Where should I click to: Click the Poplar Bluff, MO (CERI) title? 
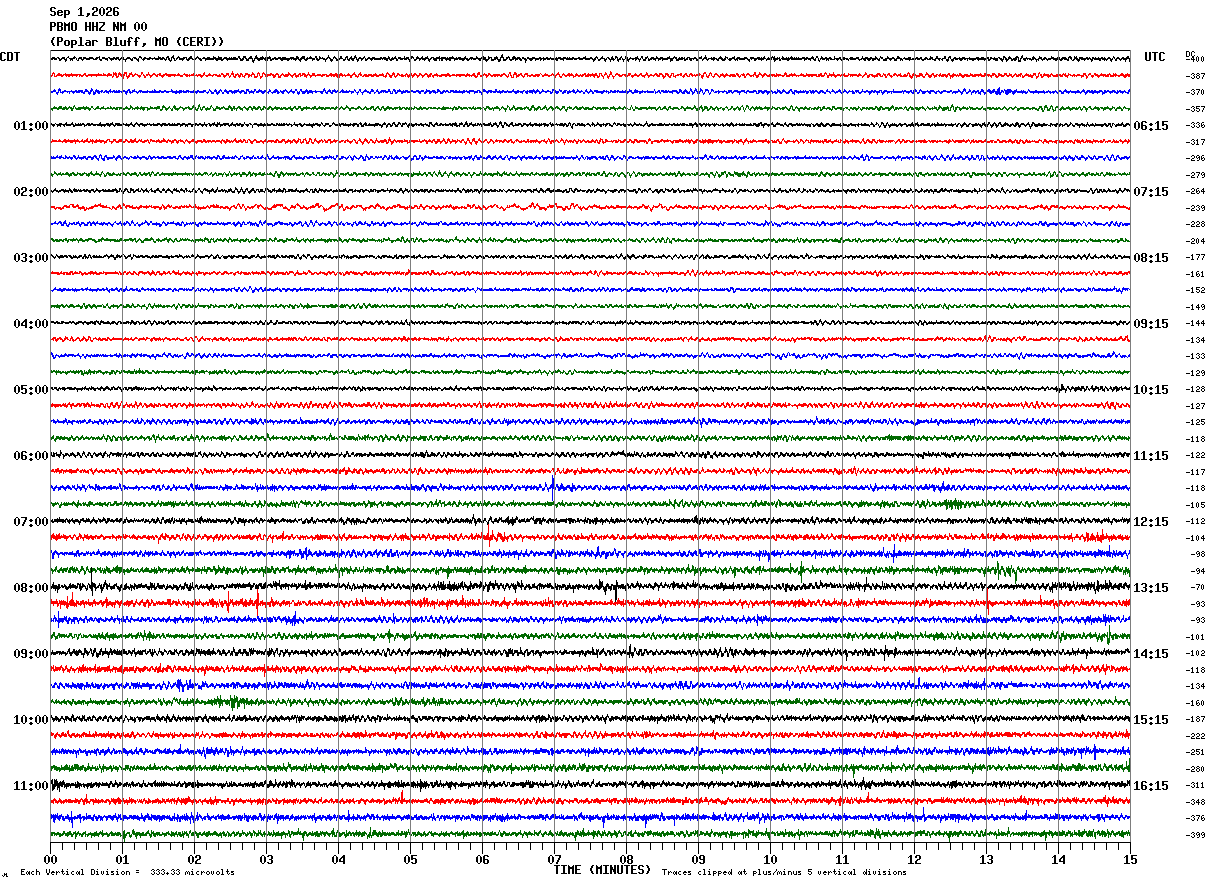tap(137, 42)
